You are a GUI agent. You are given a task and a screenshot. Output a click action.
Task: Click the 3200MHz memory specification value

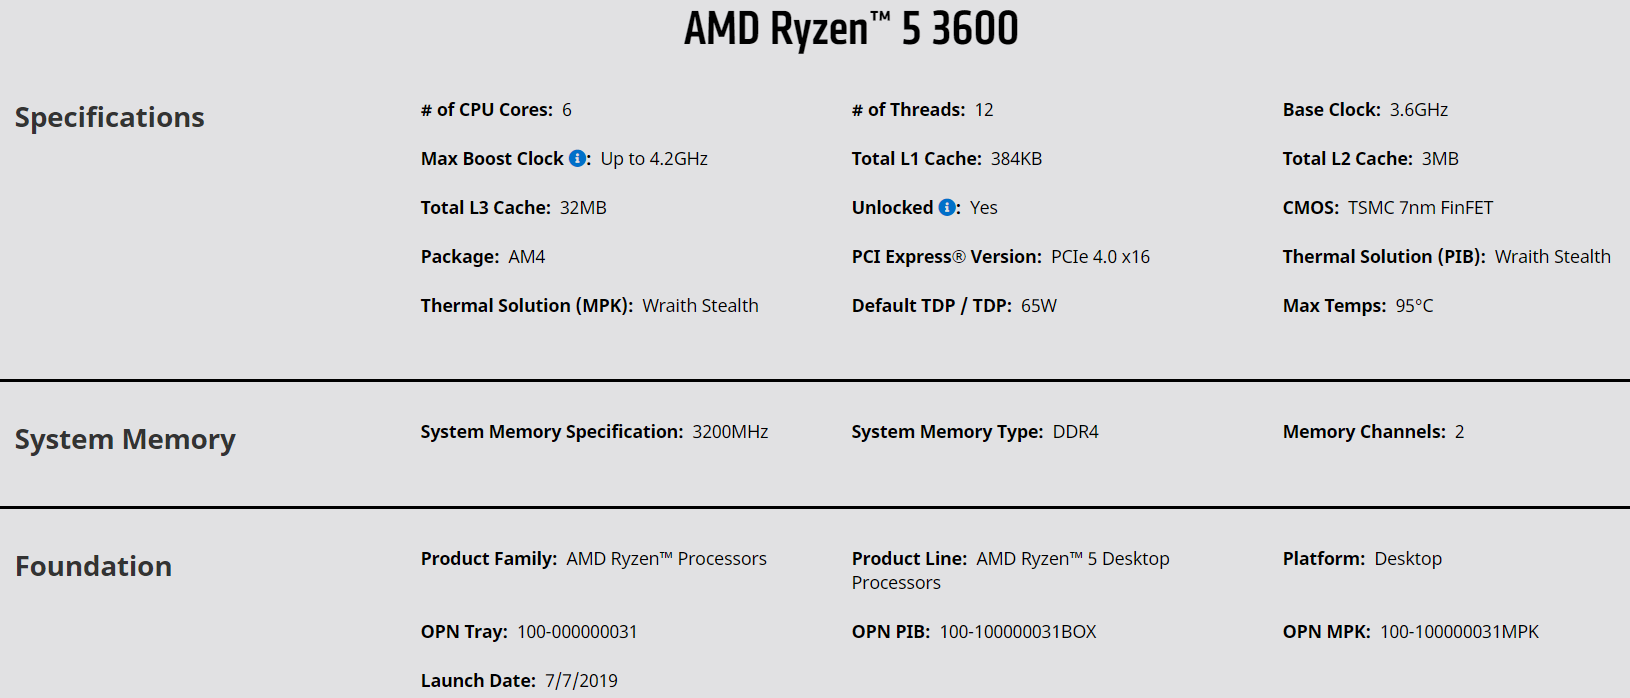(730, 432)
